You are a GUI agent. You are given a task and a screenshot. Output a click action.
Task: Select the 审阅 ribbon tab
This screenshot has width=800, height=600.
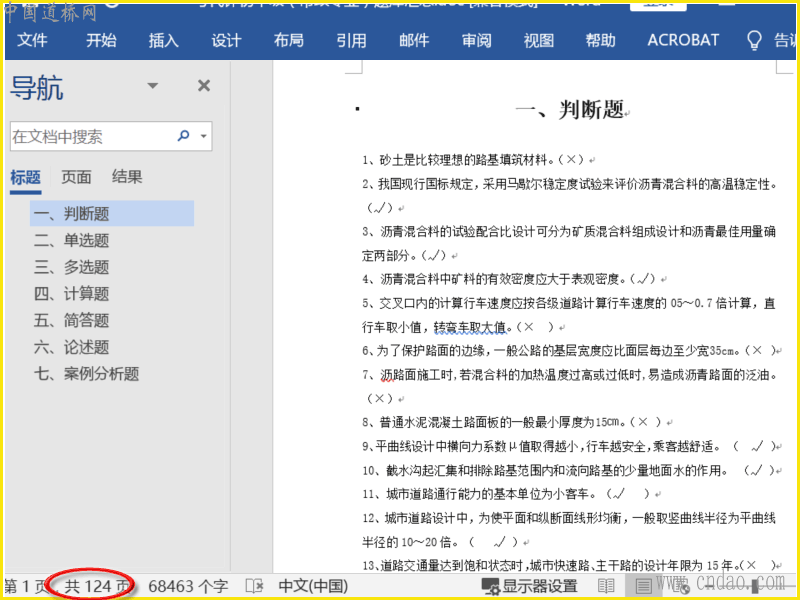(477, 40)
